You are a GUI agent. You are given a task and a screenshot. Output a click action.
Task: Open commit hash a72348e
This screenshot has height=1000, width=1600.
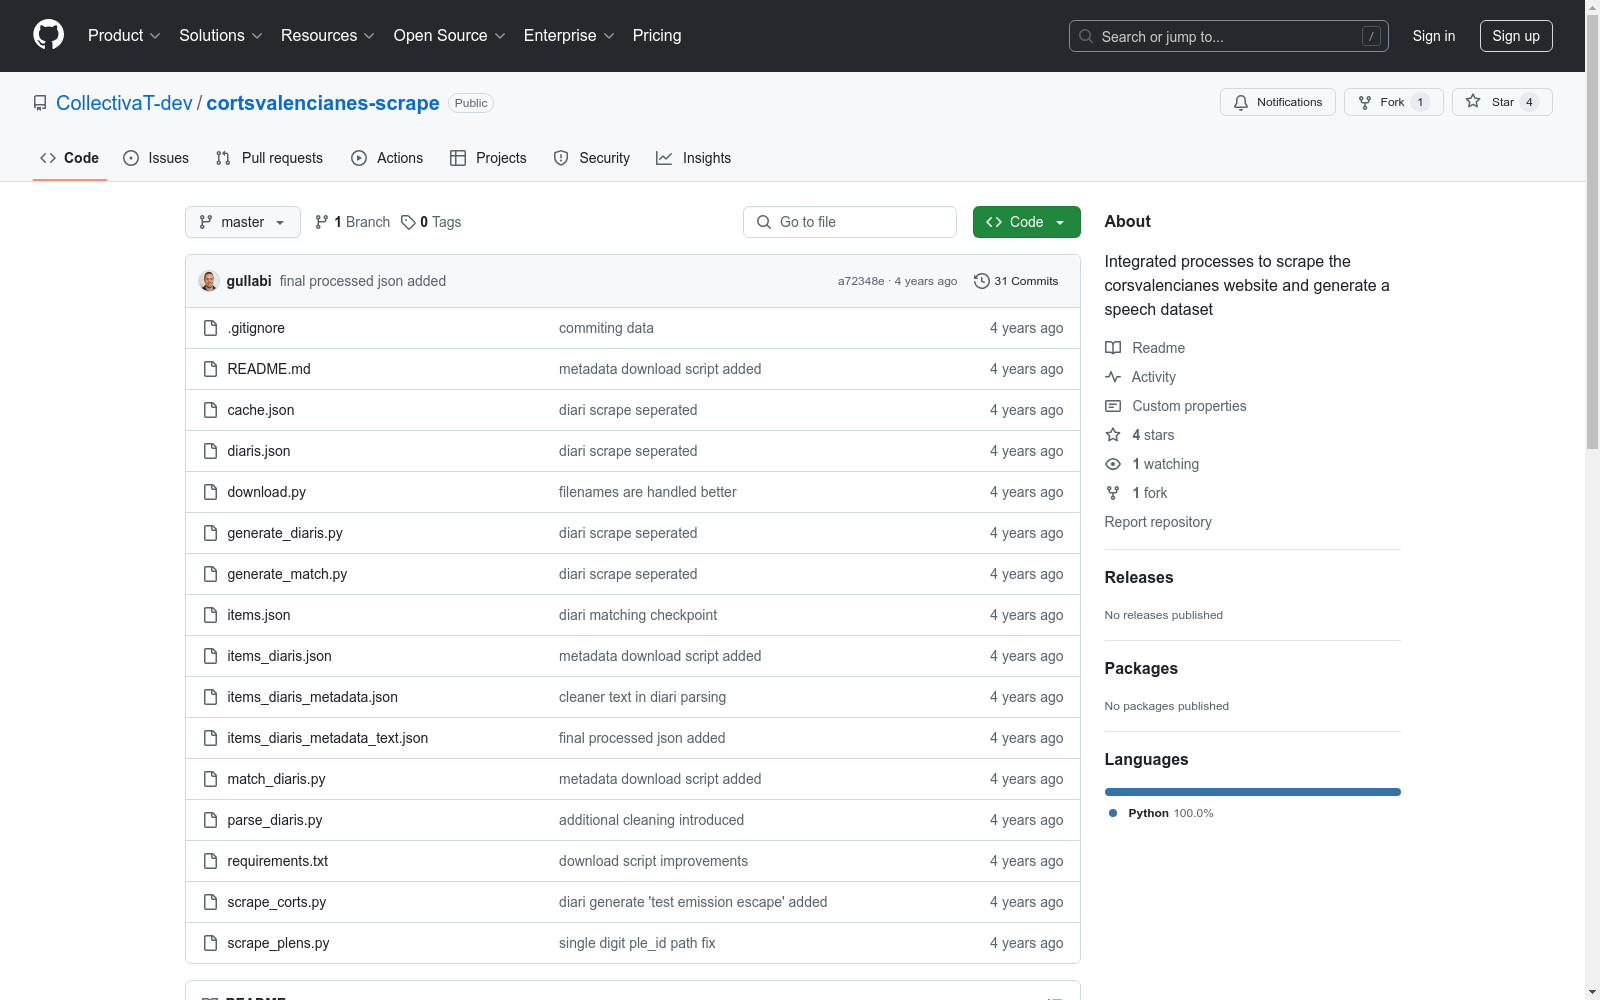[861, 281]
